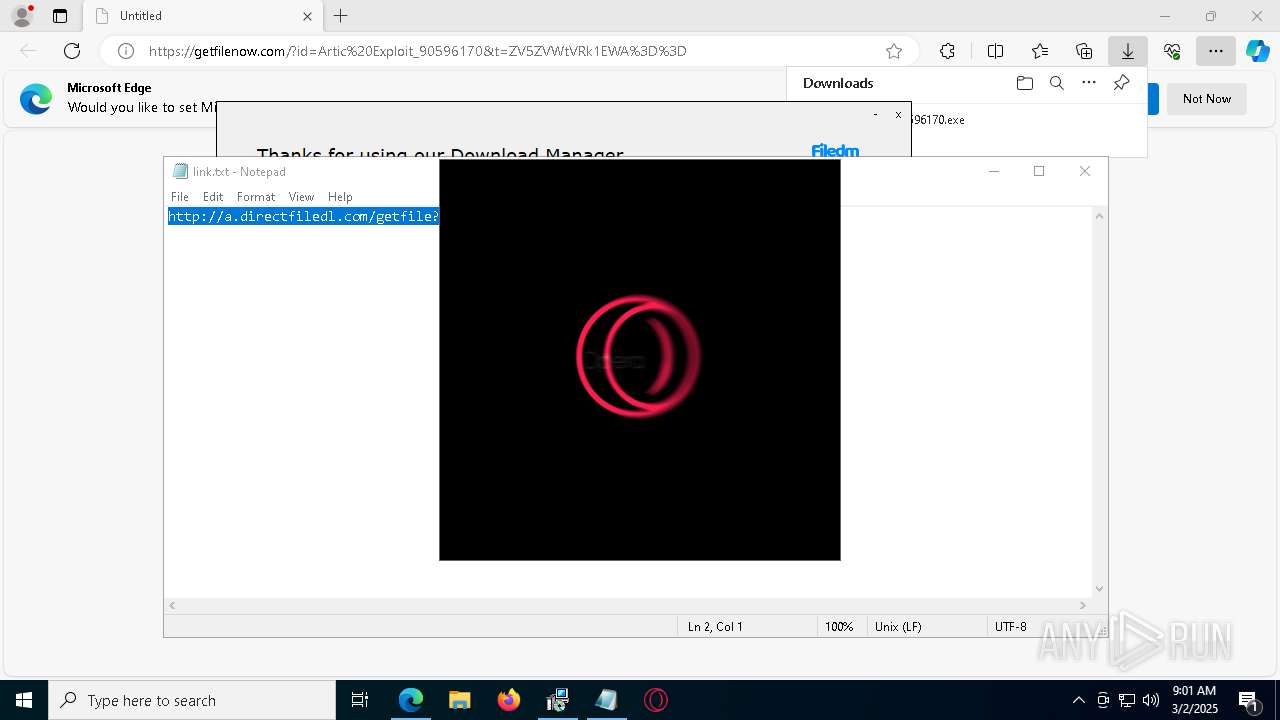Open Edge extensions icon
1280x720 pixels.
(x=947, y=51)
